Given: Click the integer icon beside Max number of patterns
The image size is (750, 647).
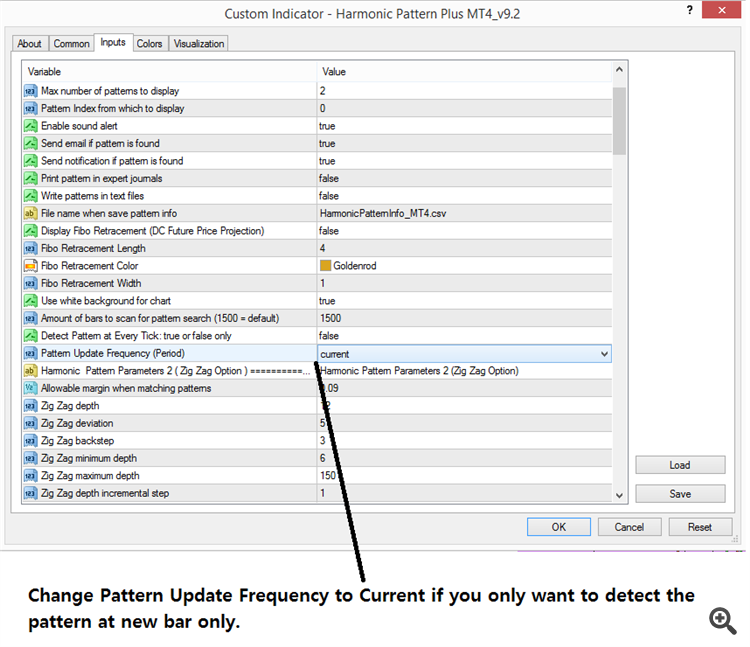Looking at the screenshot, I should (30, 91).
